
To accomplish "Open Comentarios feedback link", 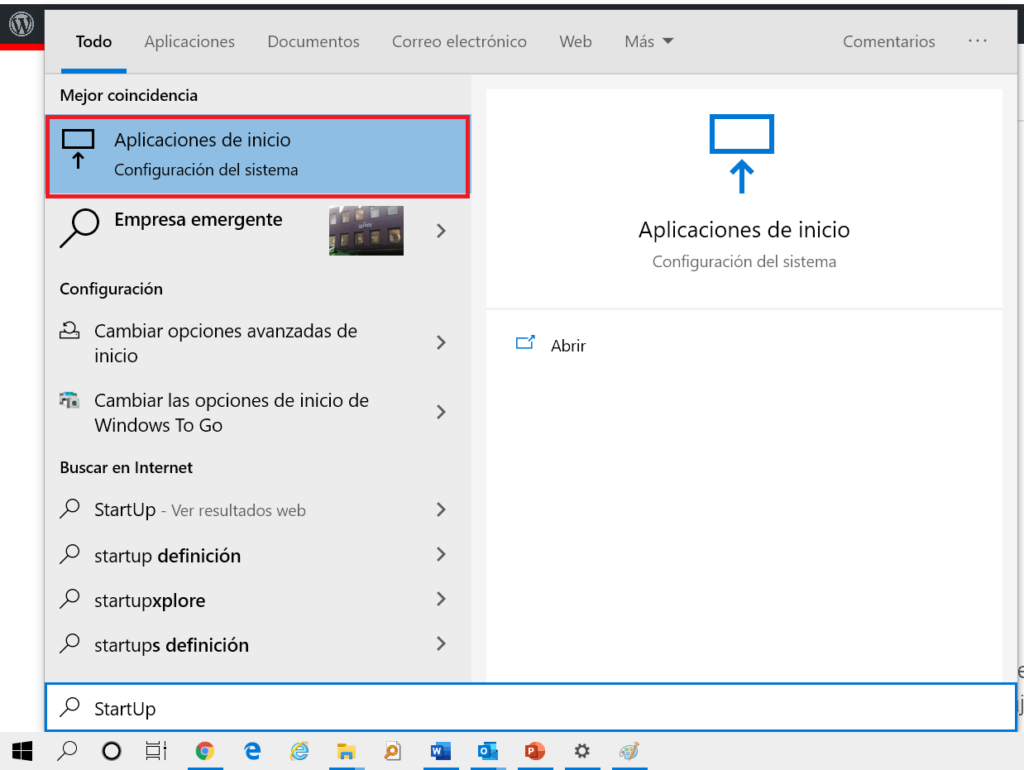I will [x=889, y=42].
